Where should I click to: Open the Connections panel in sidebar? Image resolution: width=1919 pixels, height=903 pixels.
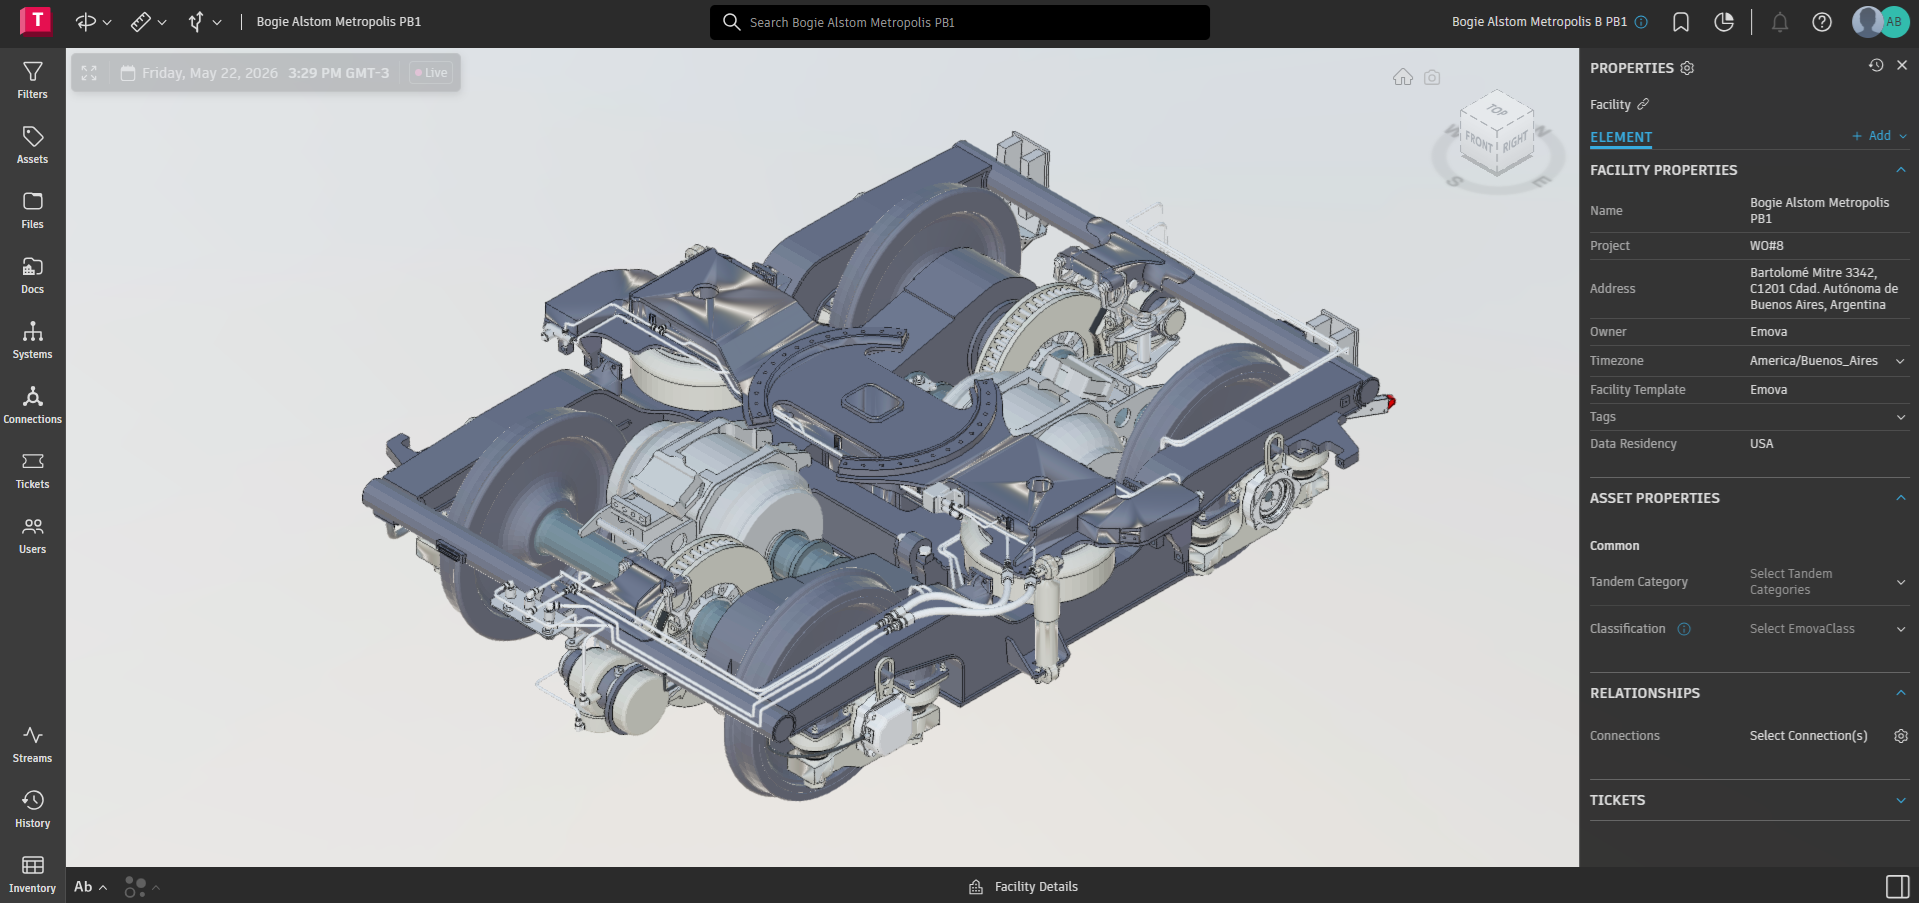point(32,405)
